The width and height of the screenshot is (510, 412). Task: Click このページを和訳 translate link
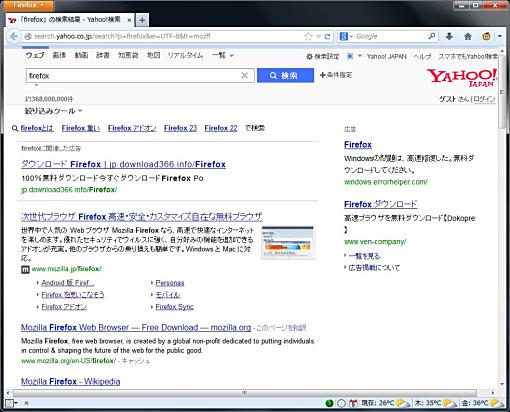coord(281,328)
